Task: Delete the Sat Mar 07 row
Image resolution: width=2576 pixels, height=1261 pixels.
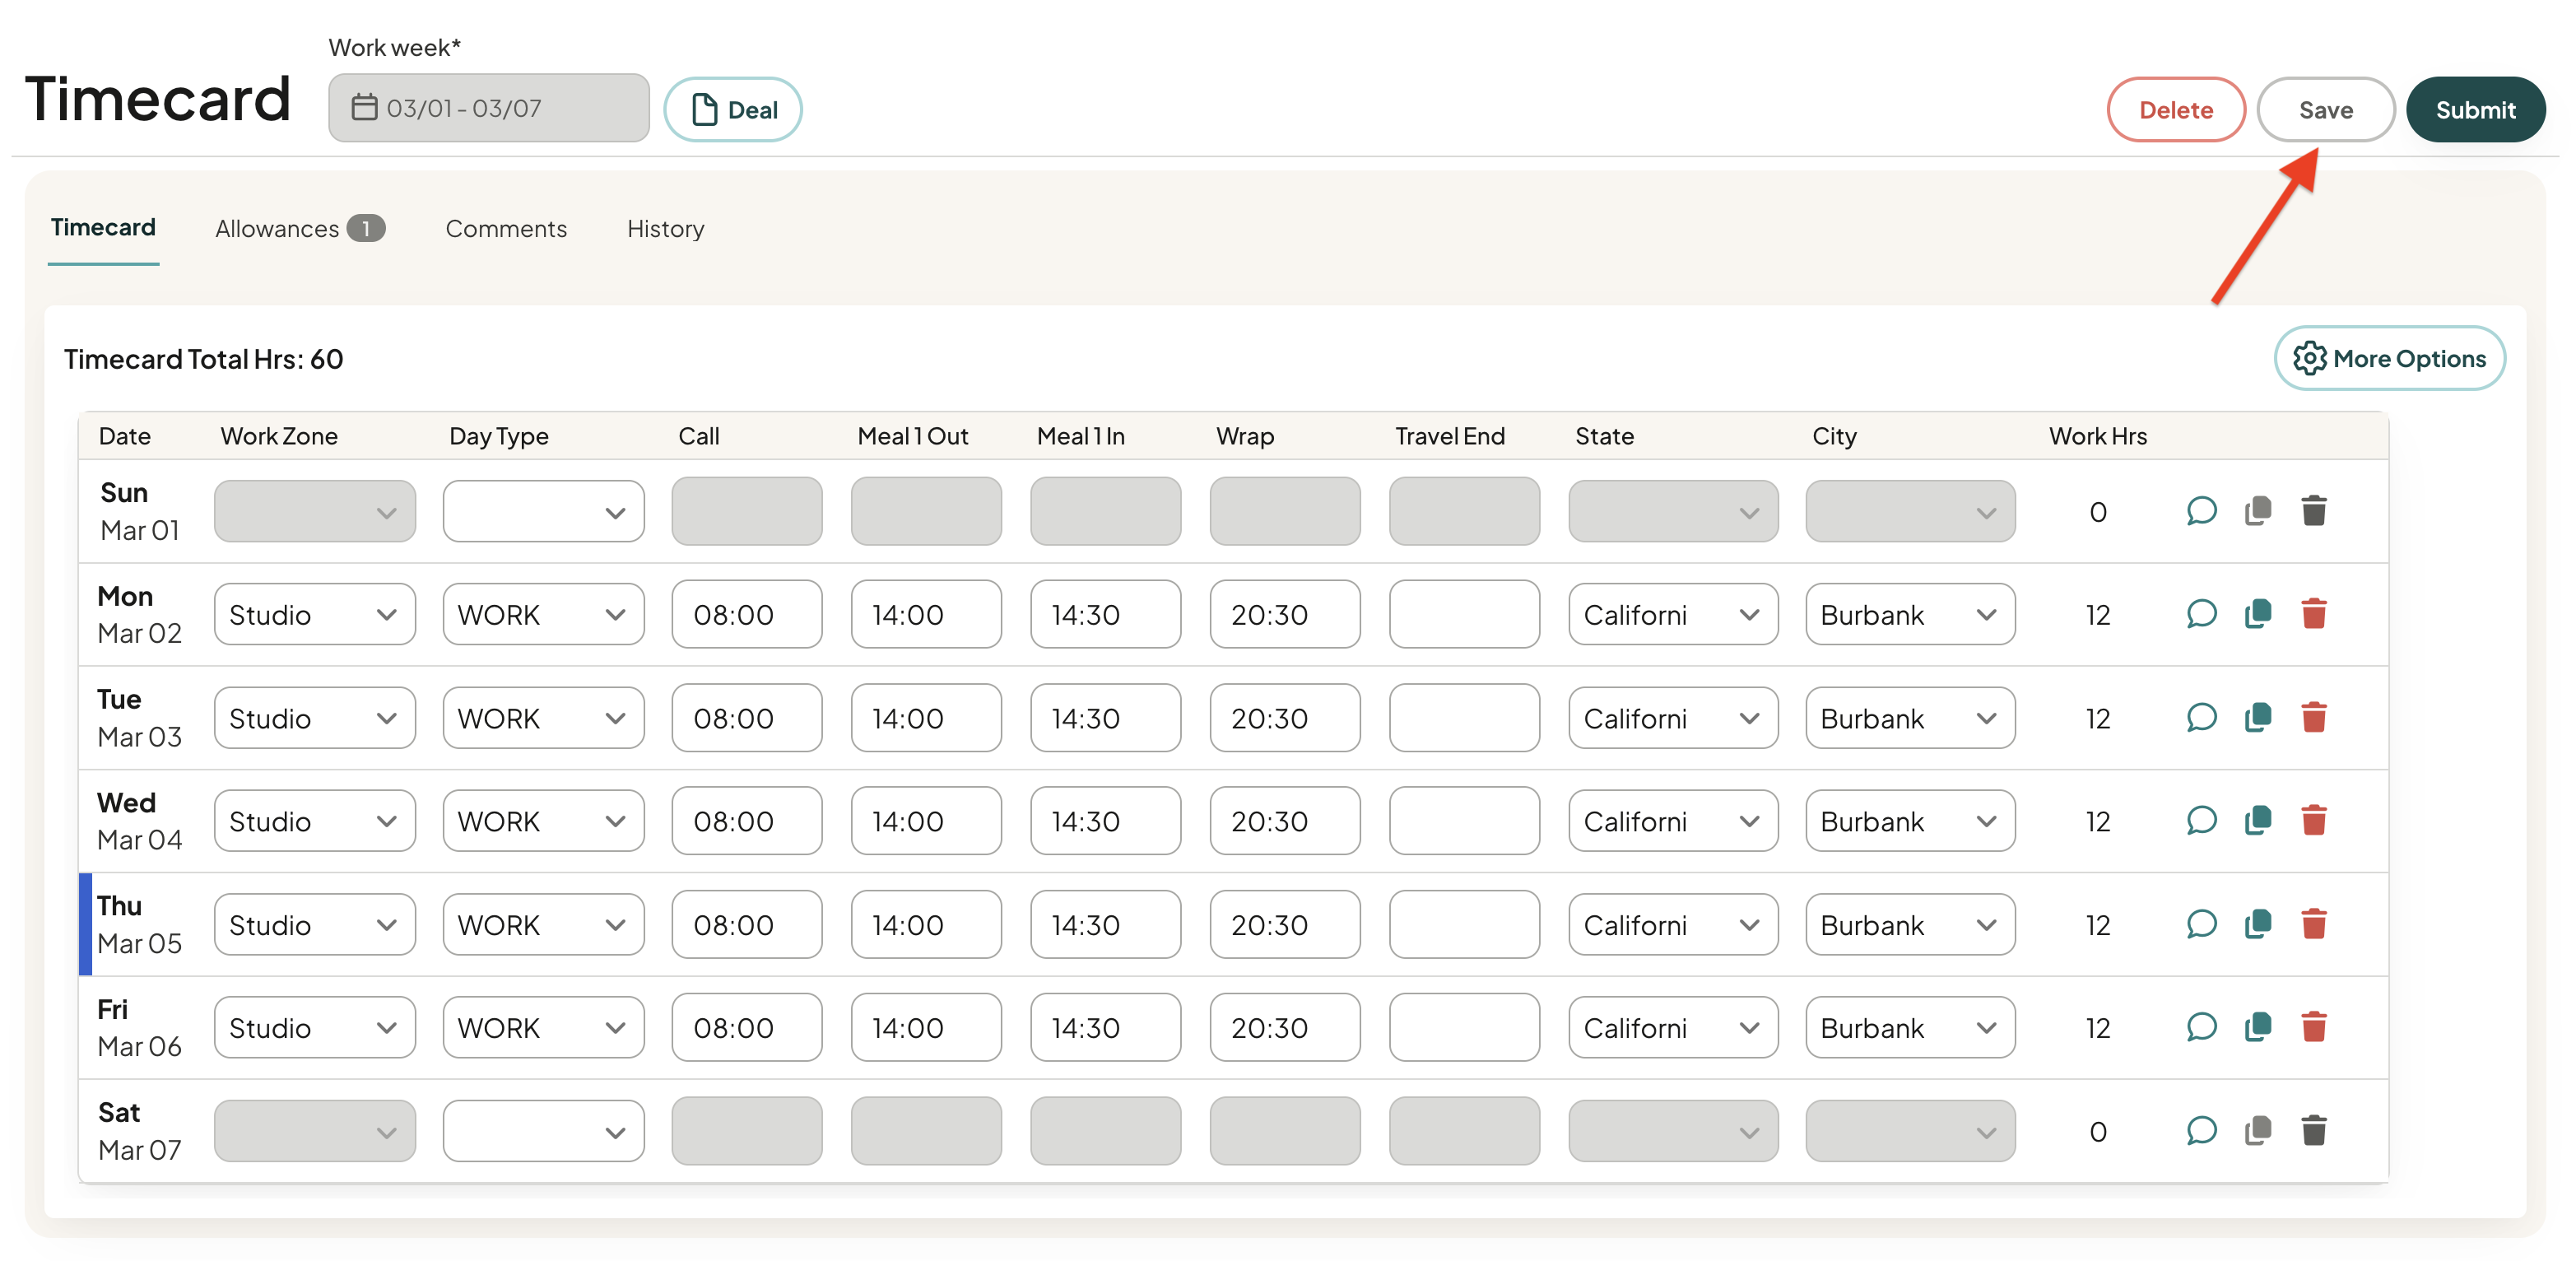Action: tap(2313, 1131)
